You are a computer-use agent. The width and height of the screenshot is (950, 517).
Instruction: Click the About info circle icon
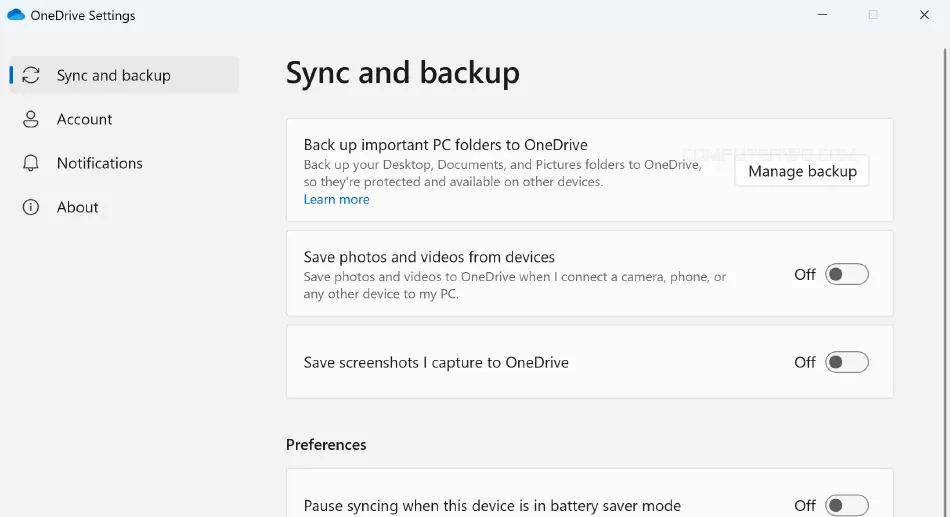(x=31, y=207)
